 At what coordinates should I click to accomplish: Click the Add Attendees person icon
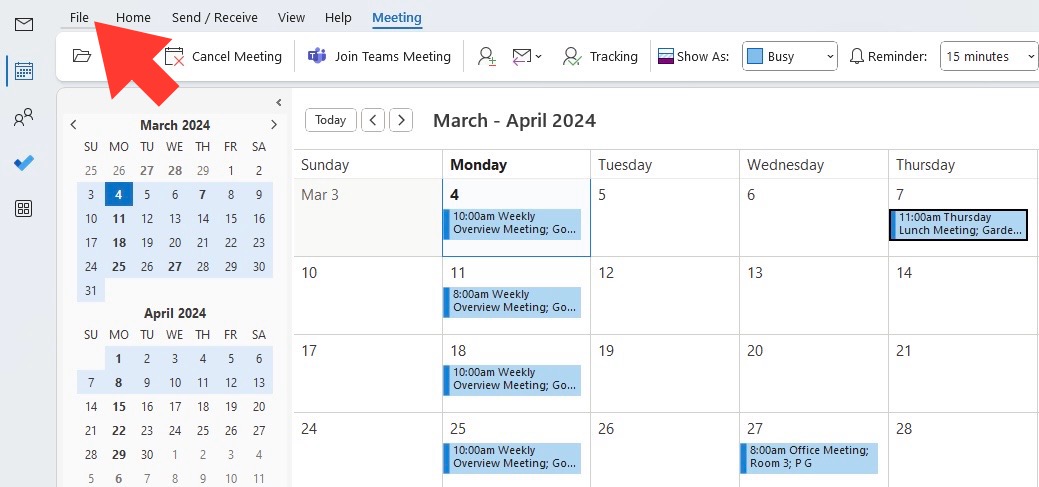pyautogui.click(x=487, y=56)
